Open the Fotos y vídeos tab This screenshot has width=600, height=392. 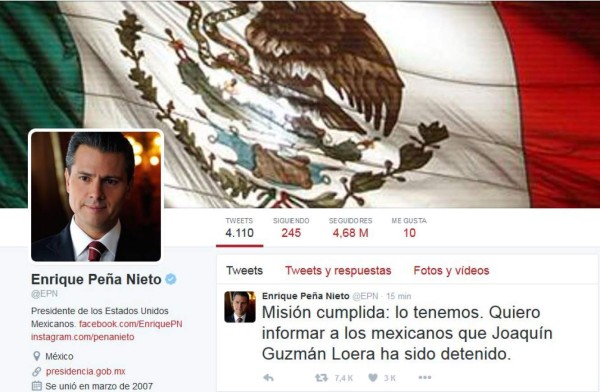[x=452, y=271]
